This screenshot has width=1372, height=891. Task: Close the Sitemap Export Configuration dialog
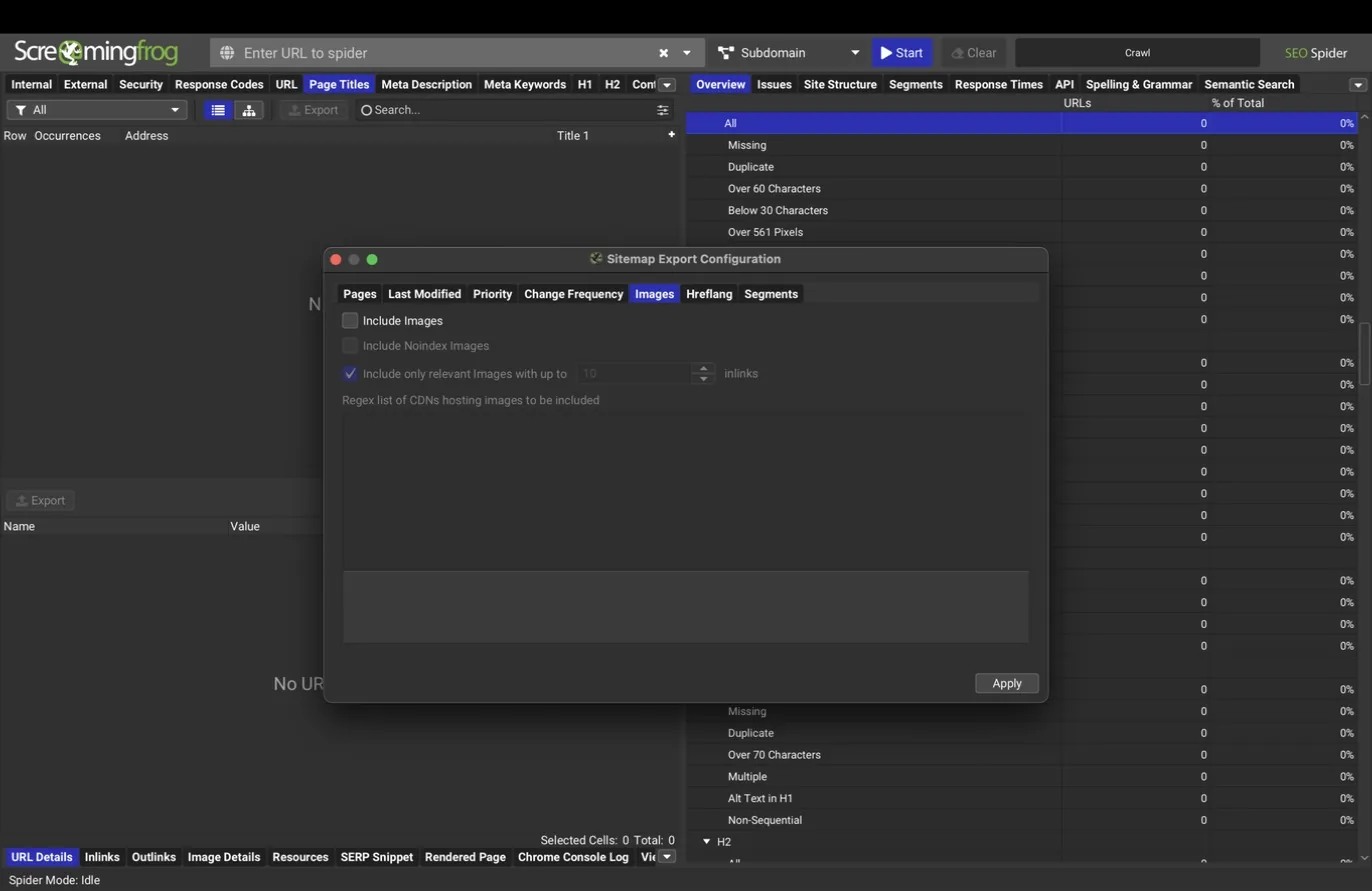pyautogui.click(x=336, y=260)
